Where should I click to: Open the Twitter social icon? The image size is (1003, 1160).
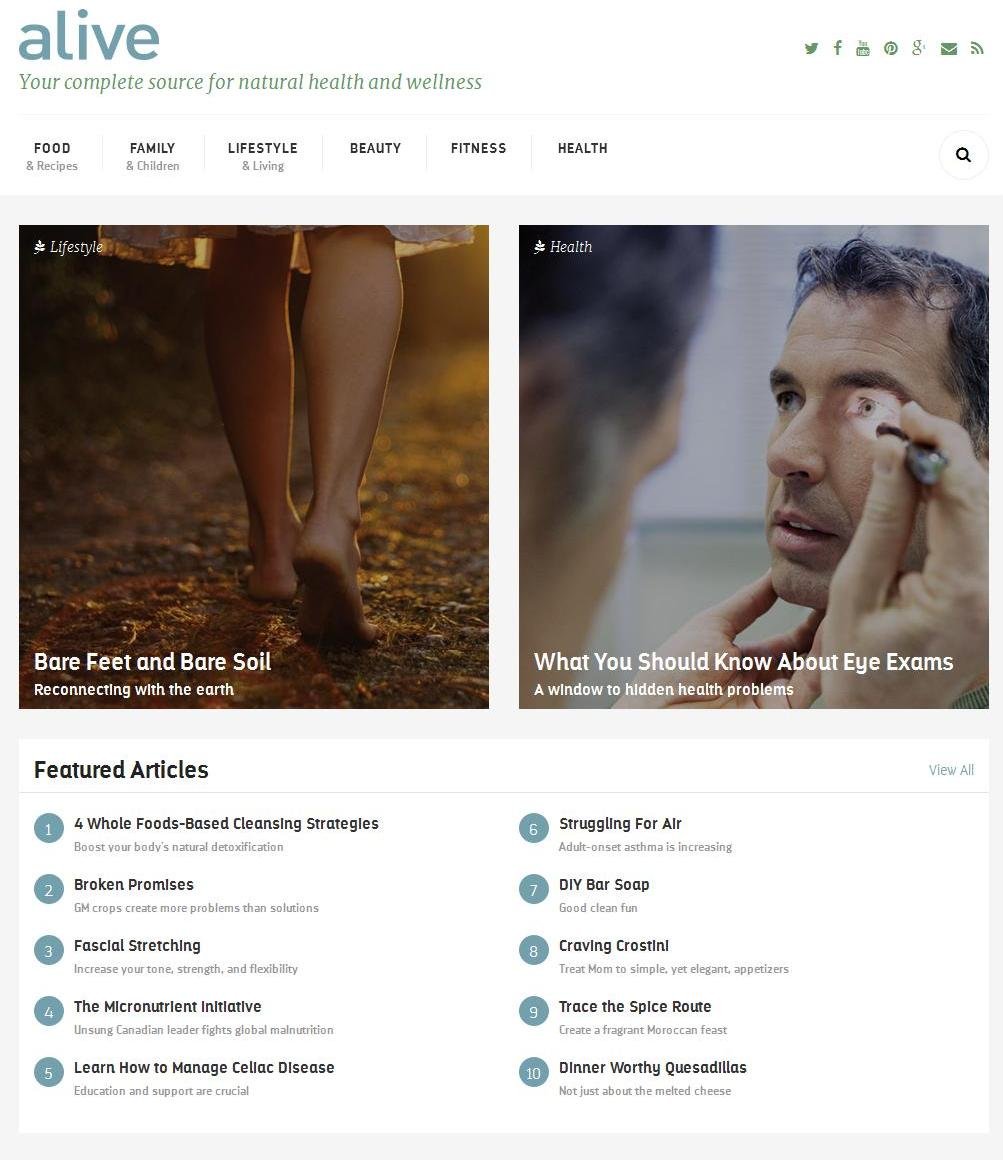pyautogui.click(x=811, y=49)
